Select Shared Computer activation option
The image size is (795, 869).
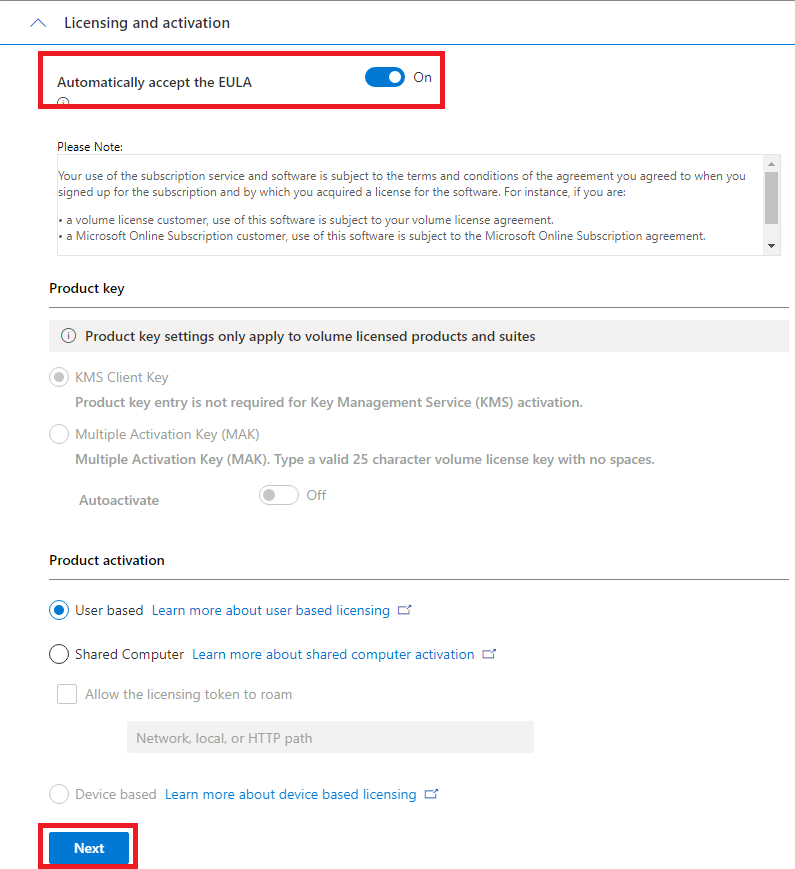[59, 654]
